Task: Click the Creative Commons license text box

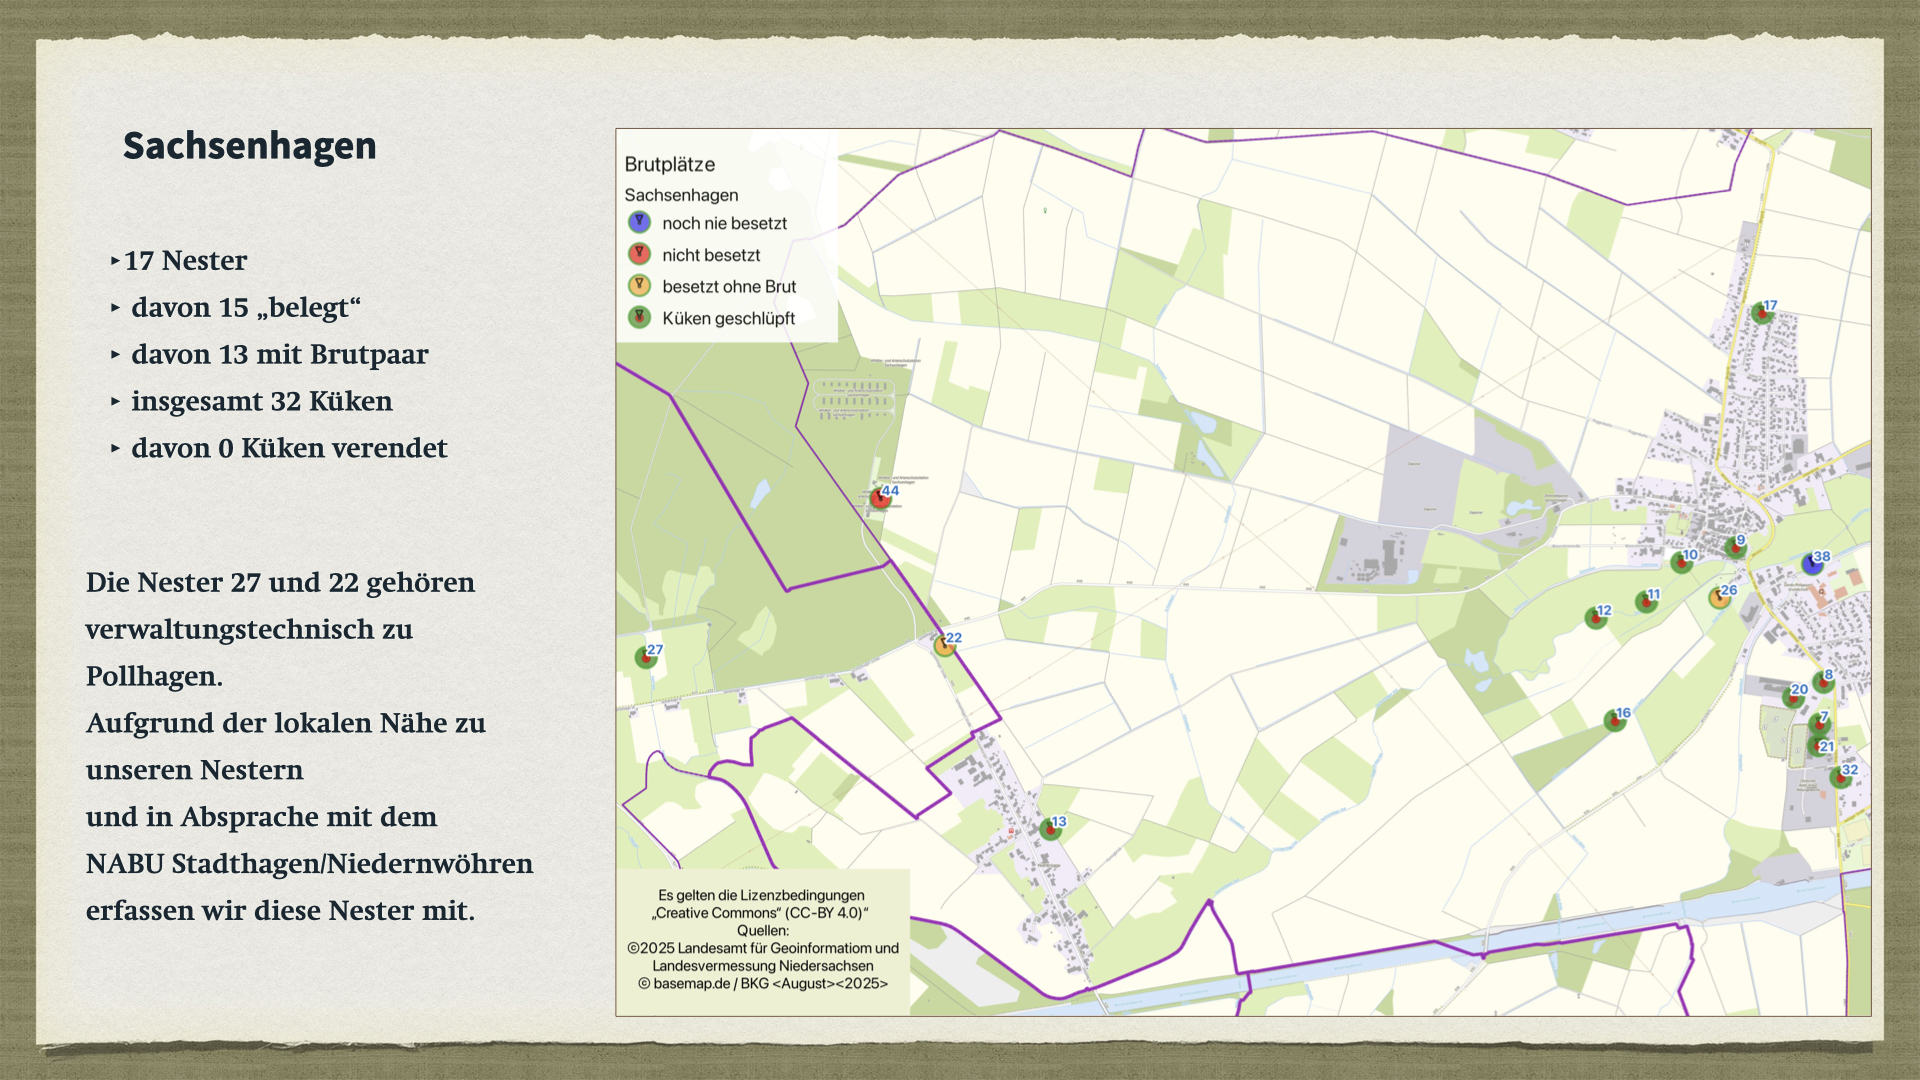Action: tap(762, 939)
